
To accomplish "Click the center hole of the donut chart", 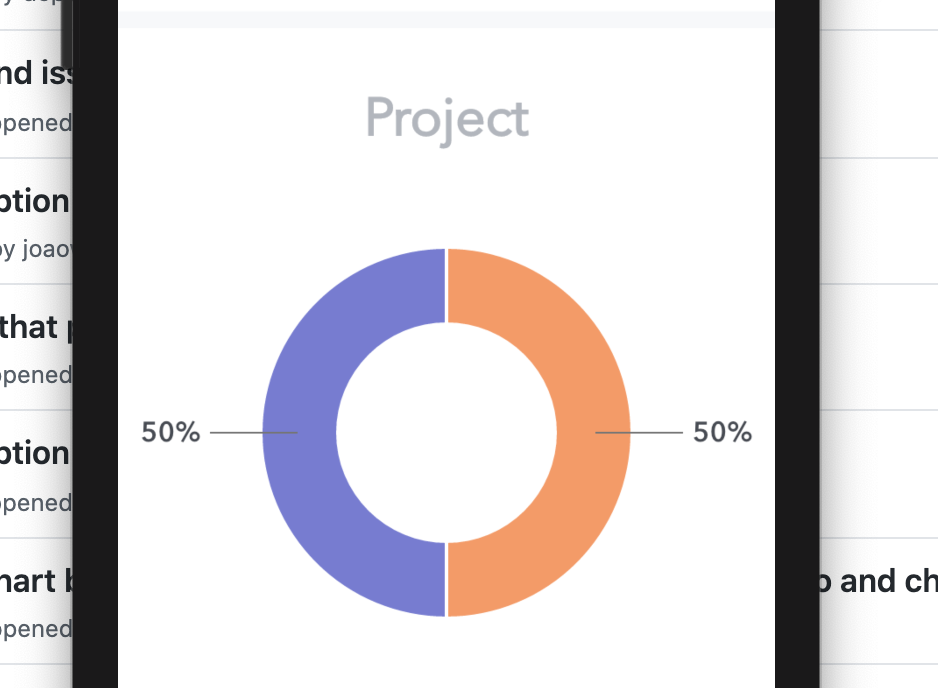I will pos(447,432).
